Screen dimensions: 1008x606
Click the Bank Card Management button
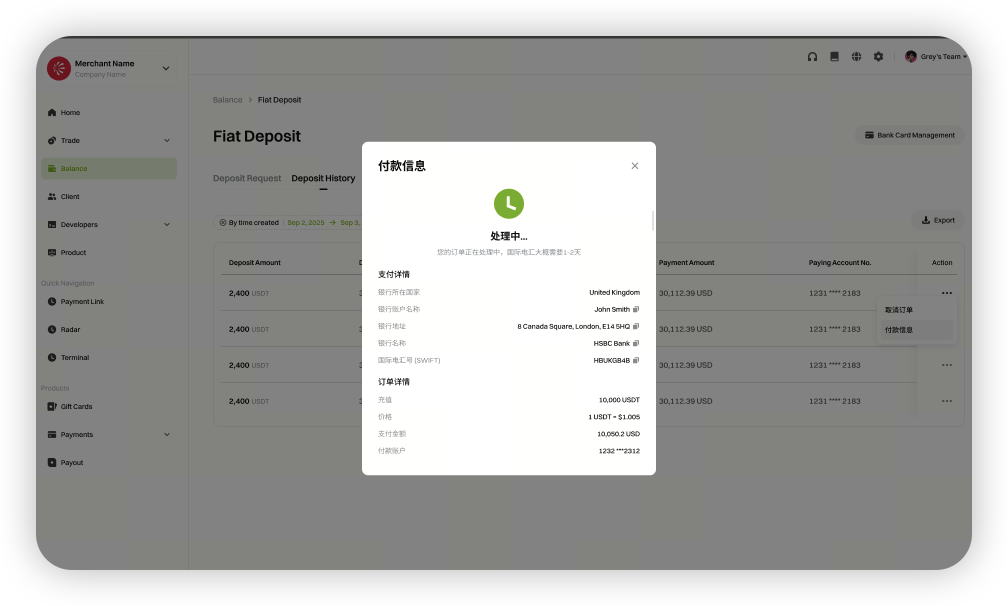[x=909, y=135]
